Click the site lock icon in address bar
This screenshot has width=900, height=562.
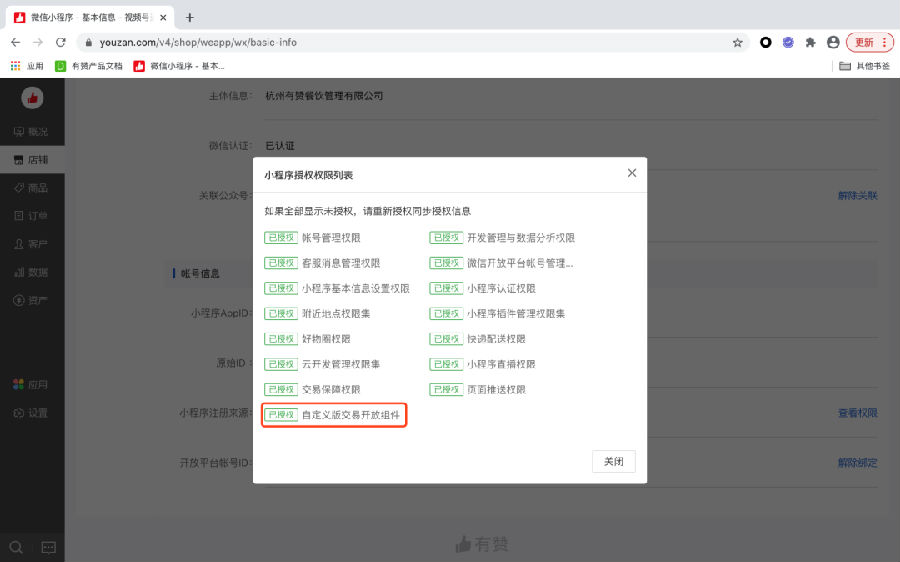88,42
